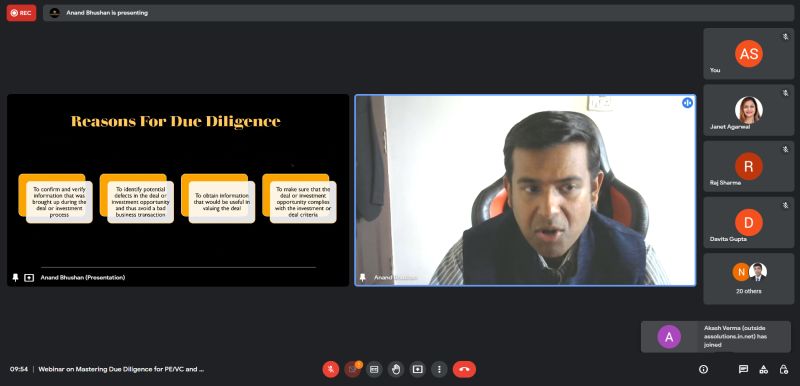The height and width of the screenshot is (386, 800).
Task: Click Akash Verma has joined notification
Action: (716, 337)
